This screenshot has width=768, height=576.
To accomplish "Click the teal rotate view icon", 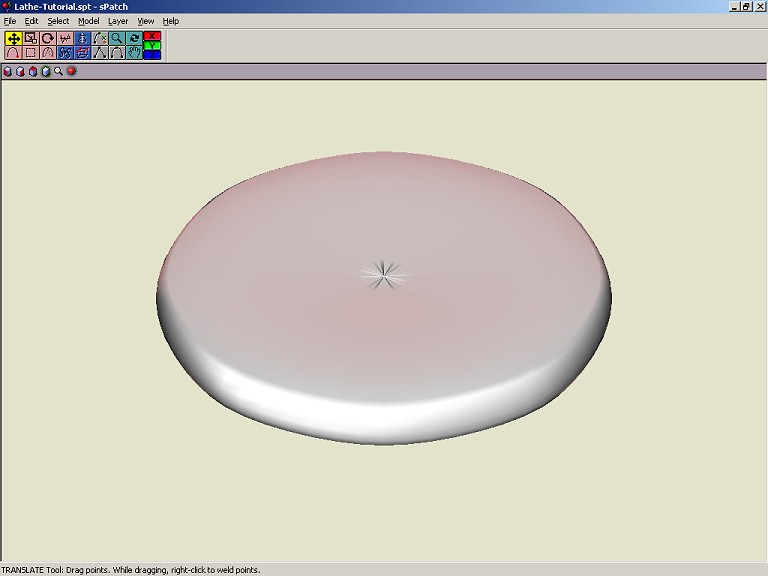I will (x=134, y=38).
